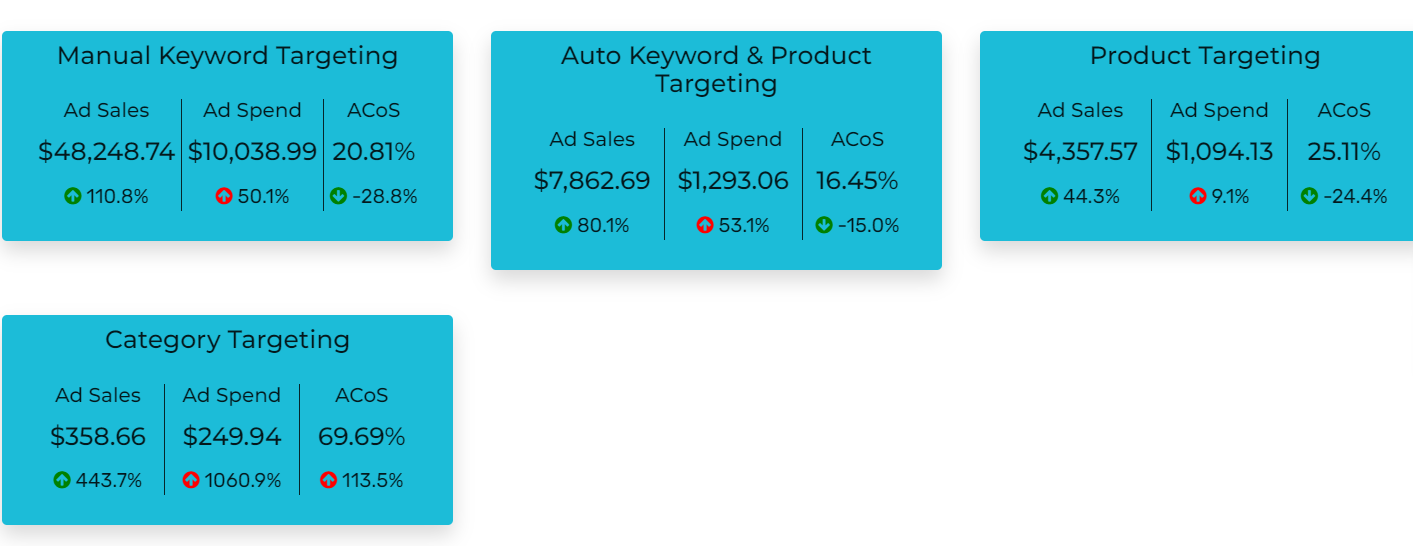Click the 25.11% ACoS value

tap(1344, 152)
